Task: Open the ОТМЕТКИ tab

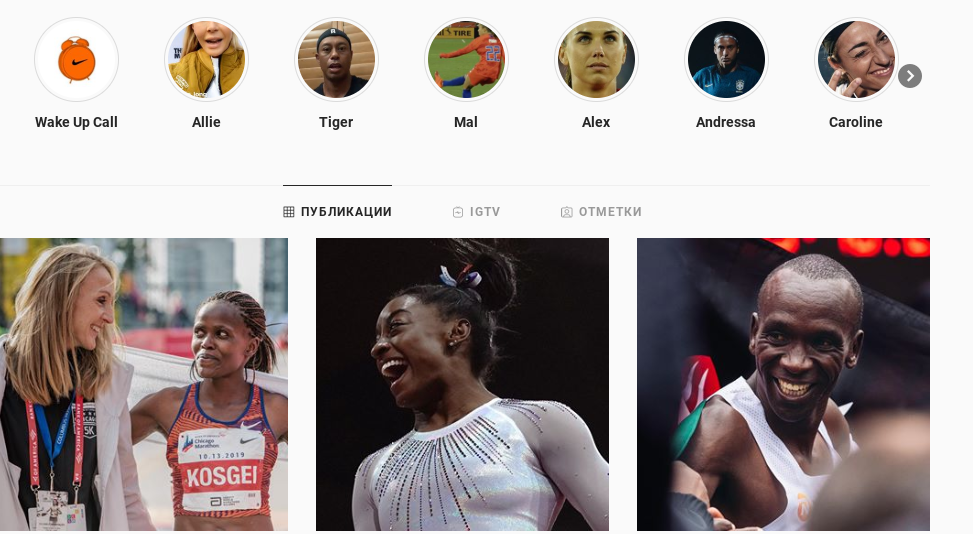Action: click(601, 211)
